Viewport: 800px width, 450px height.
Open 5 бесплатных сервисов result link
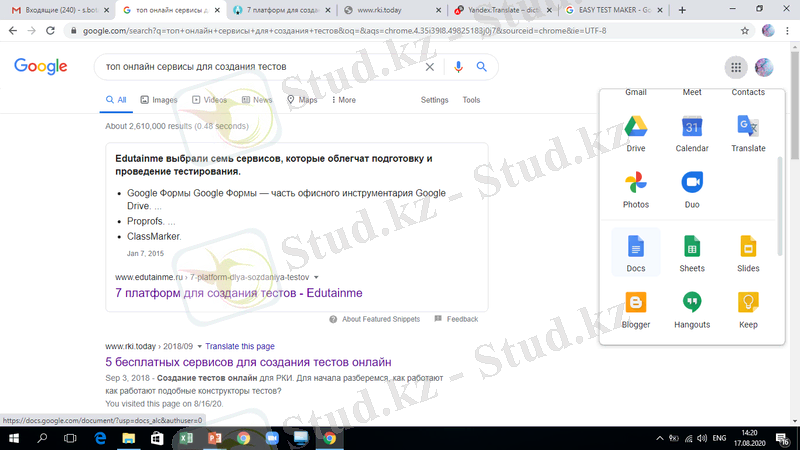(x=248, y=362)
